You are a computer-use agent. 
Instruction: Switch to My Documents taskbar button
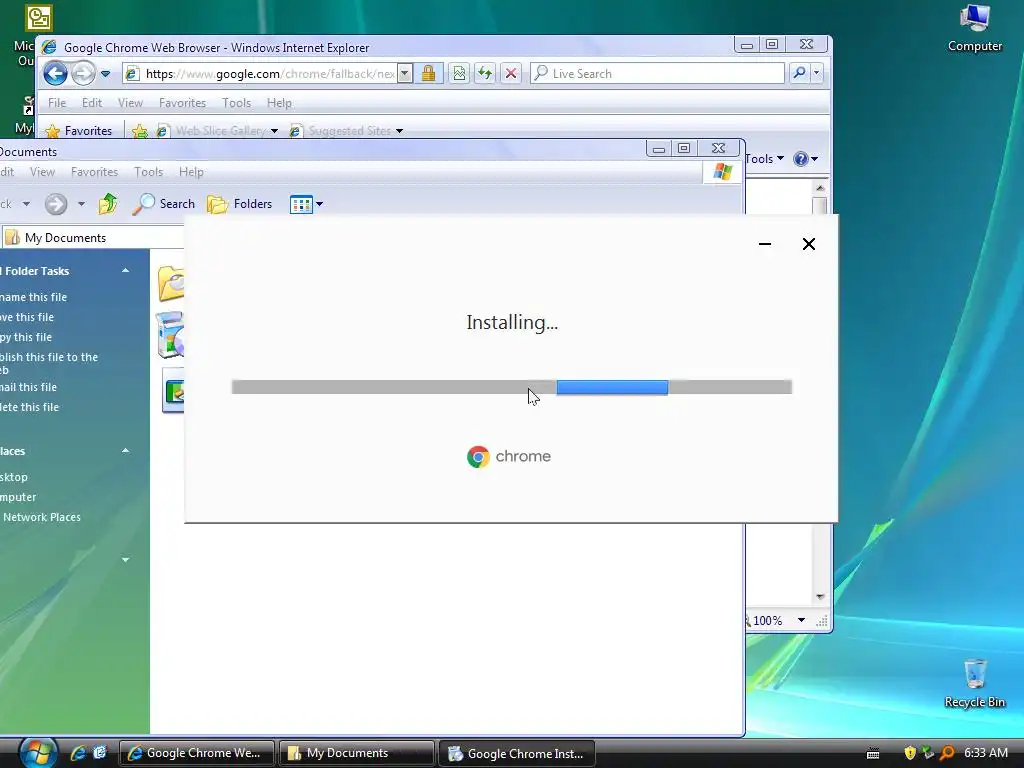coord(357,753)
